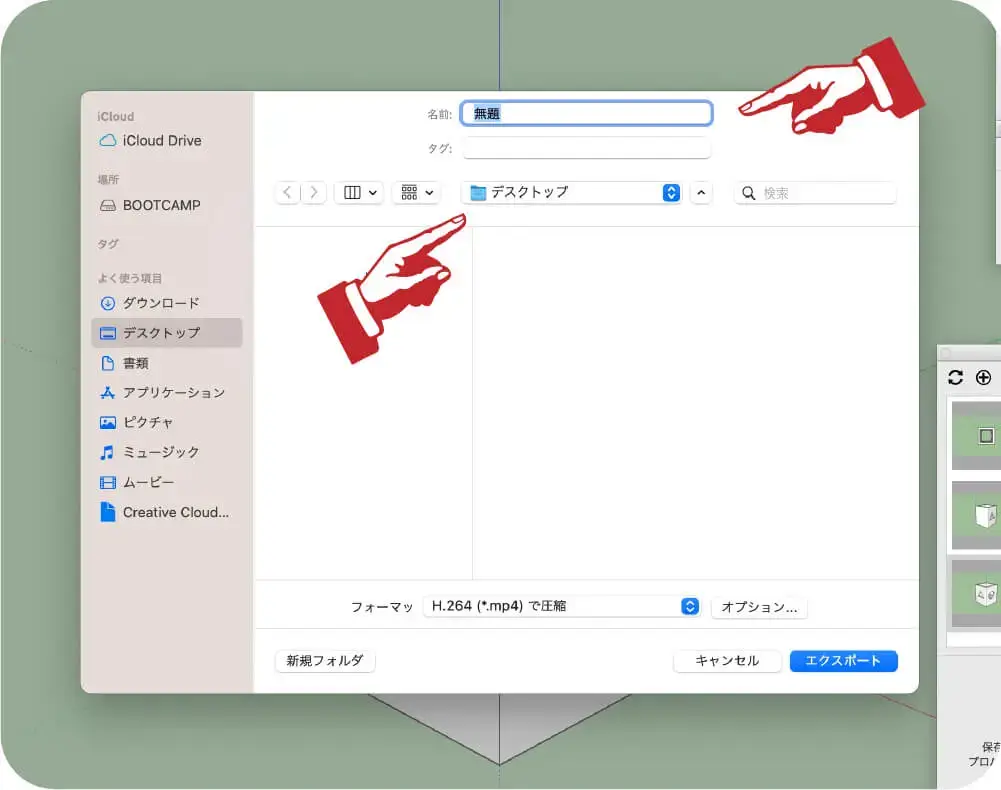Create a folder with 新規フォルダ
The height and width of the screenshot is (790, 1001).
[324, 661]
